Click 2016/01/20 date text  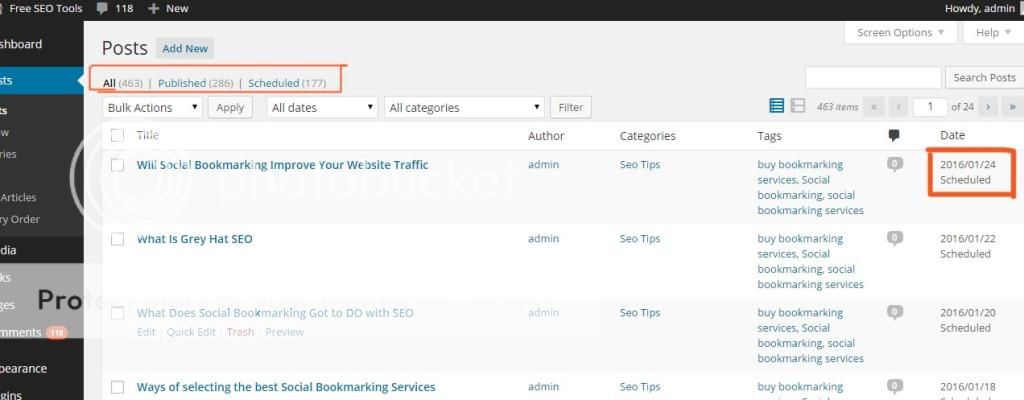click(x=968, y=312)
